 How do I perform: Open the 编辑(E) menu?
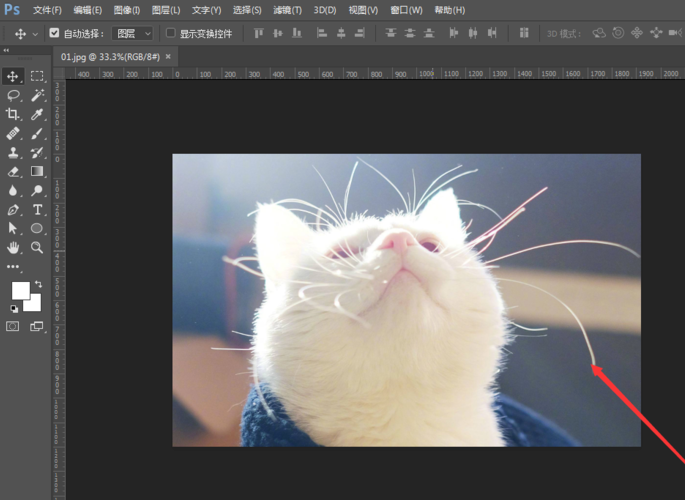coord(88,10)
